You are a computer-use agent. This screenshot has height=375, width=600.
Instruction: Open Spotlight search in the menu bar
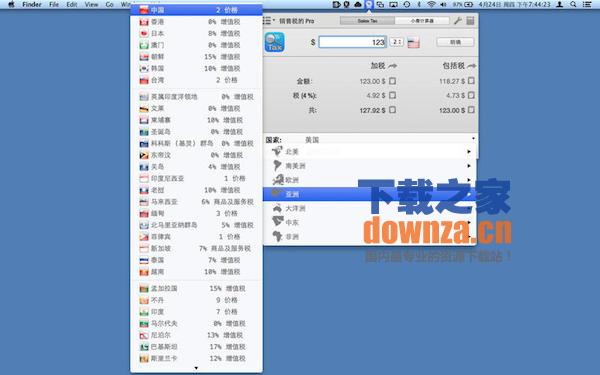[573, 5]
